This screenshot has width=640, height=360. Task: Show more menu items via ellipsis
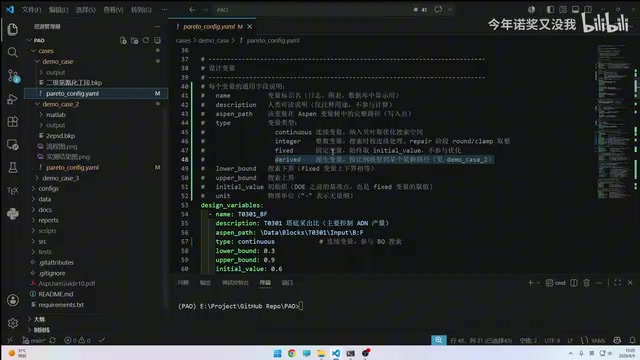tap(164, 9)
